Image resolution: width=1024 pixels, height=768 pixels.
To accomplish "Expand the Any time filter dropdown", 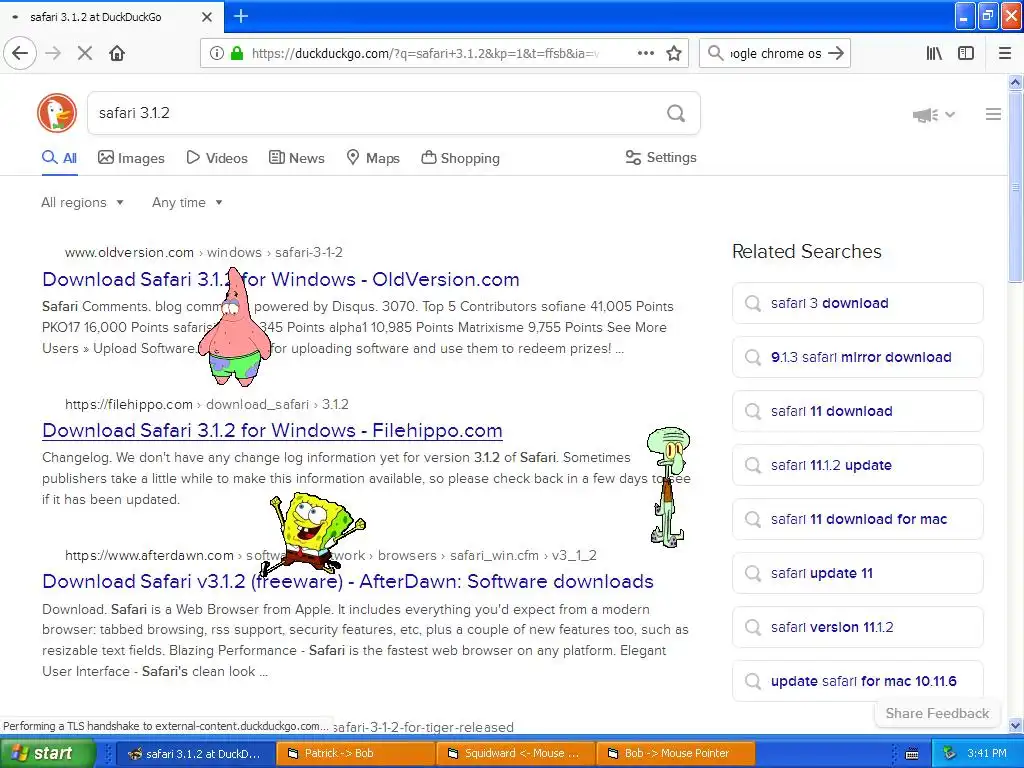I will [x=187, y=202].
